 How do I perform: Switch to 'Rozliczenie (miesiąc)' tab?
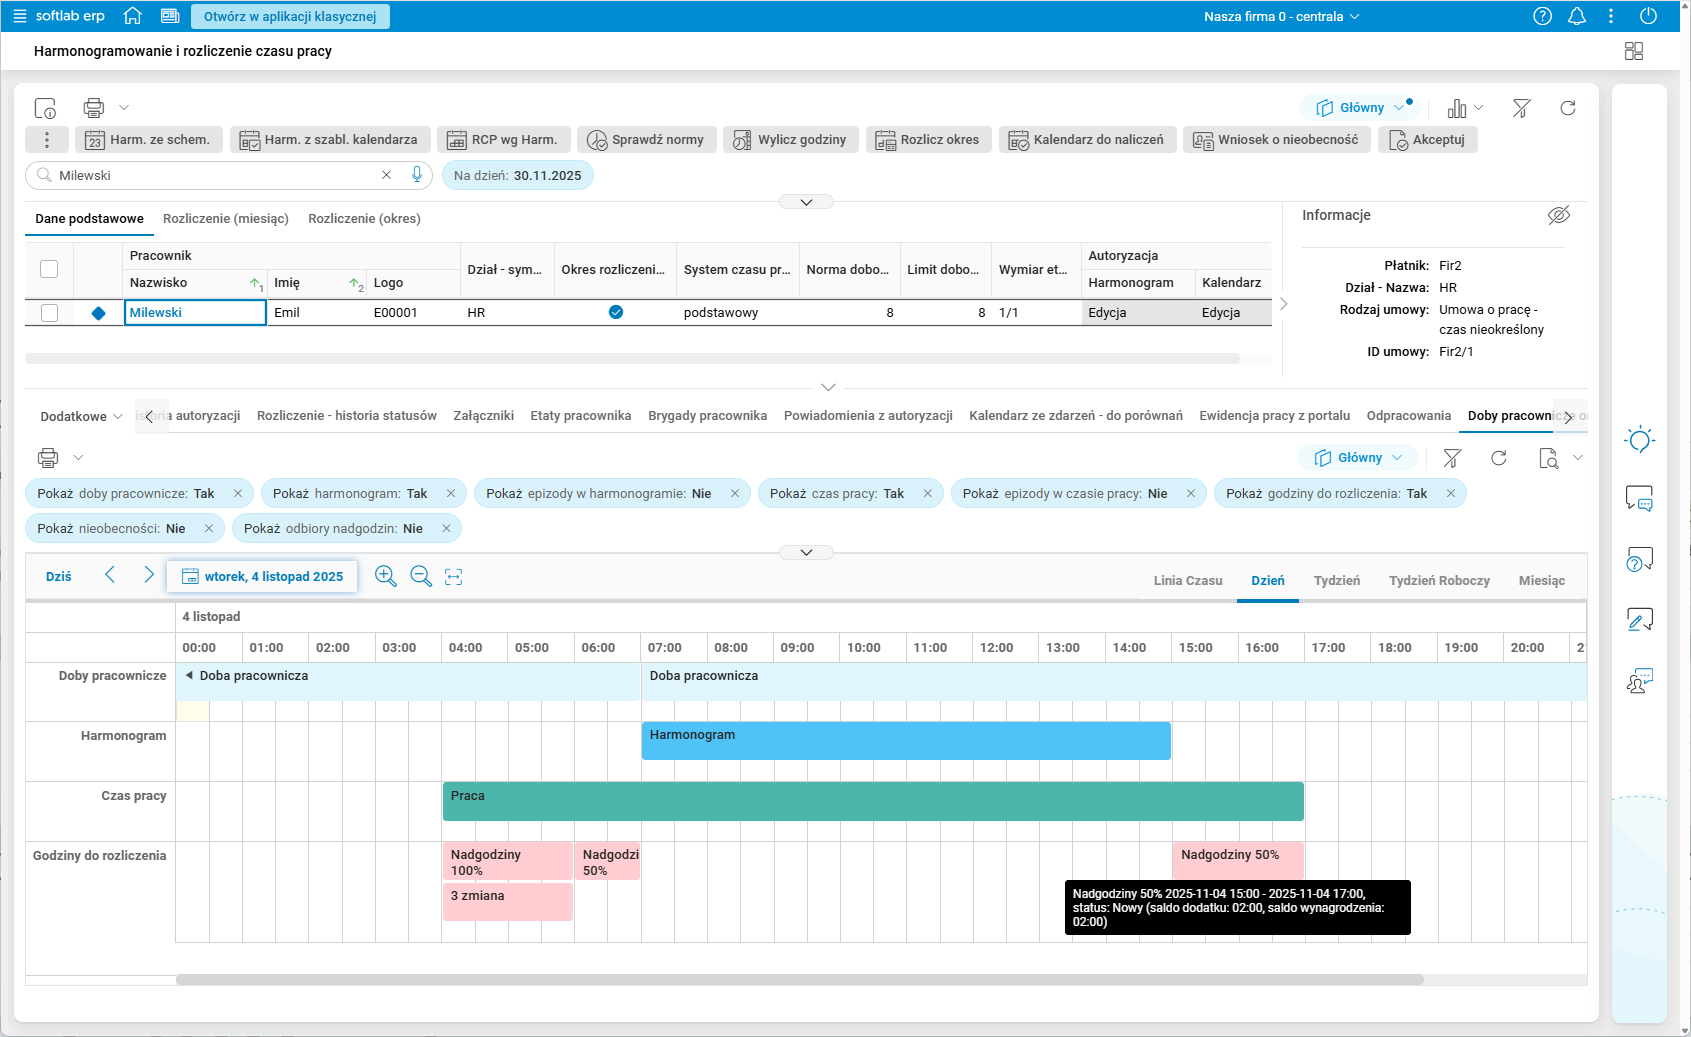coord(226,219)
